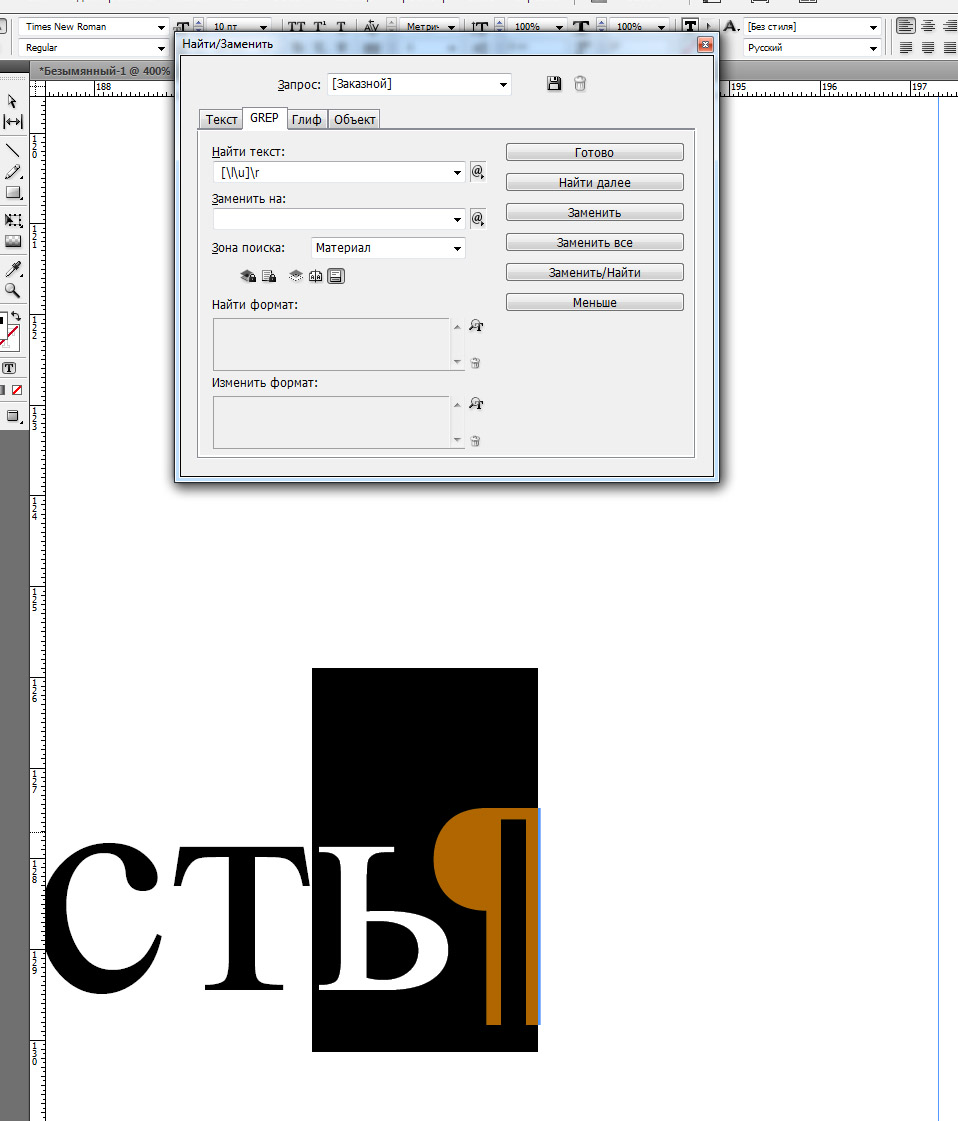Select the Line tool
Viewport: 958px width, 1121px height.
click(x=13, y=150)
